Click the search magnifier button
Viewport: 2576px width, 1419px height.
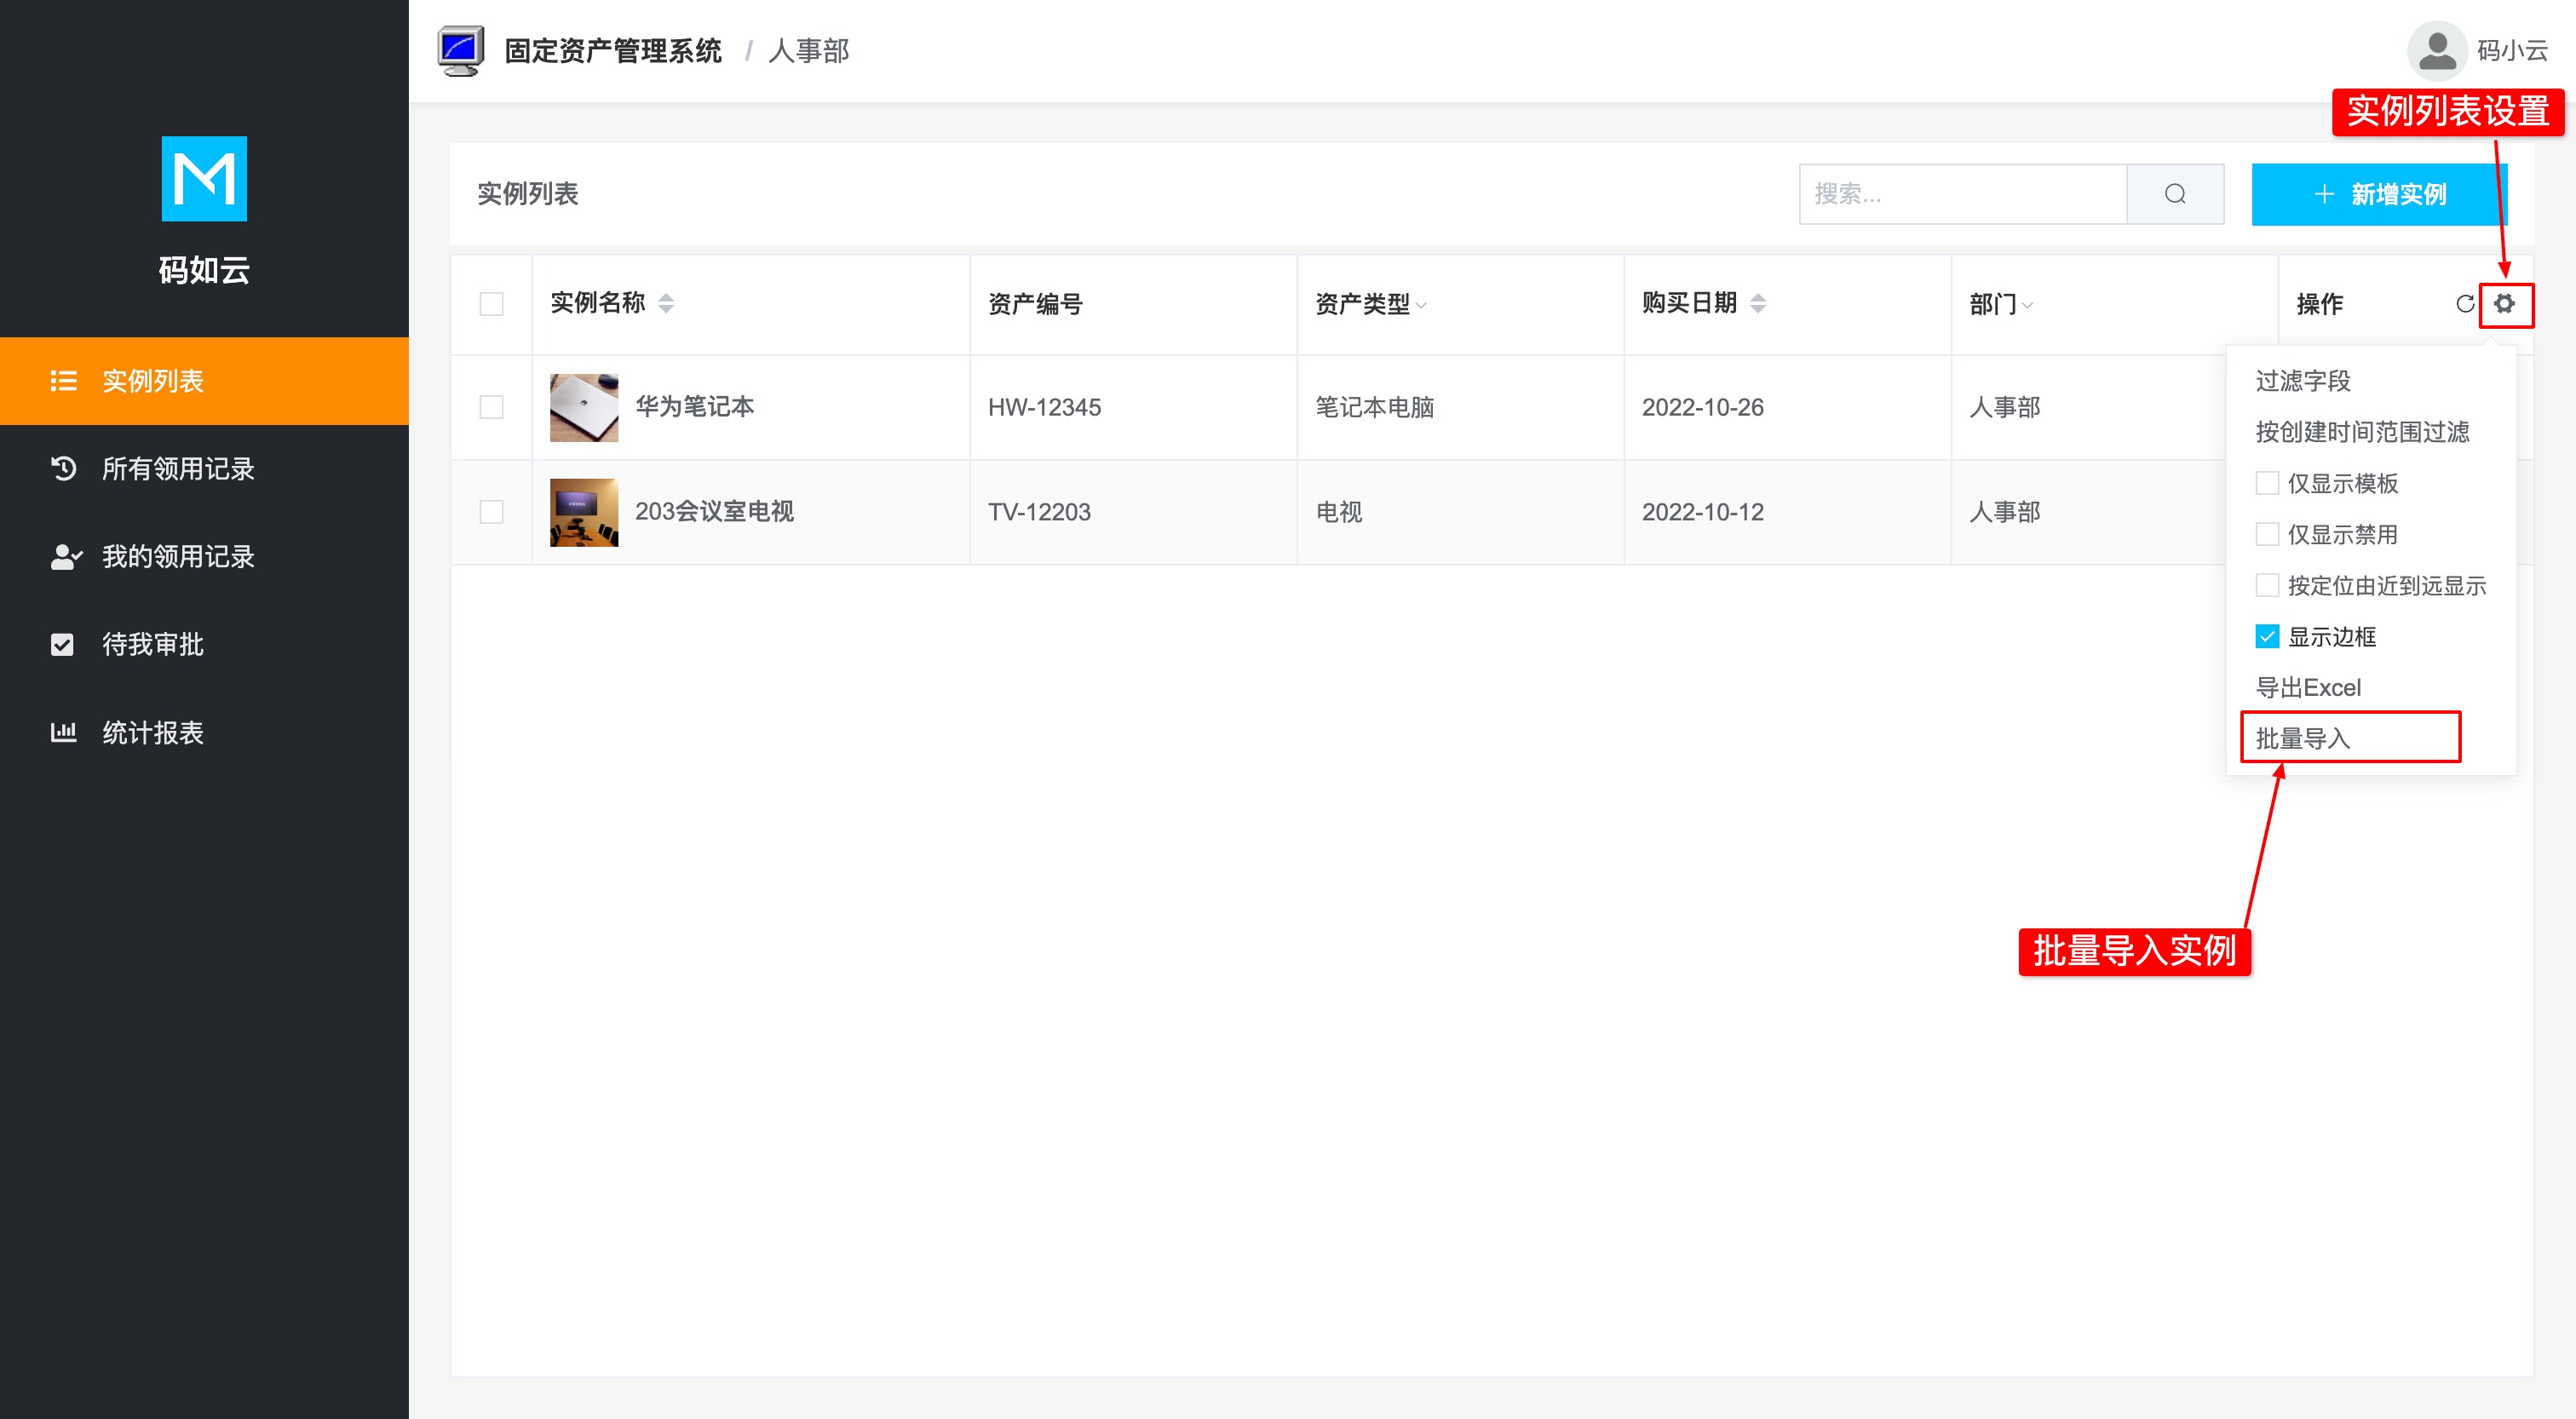[x=2175, y=194]
